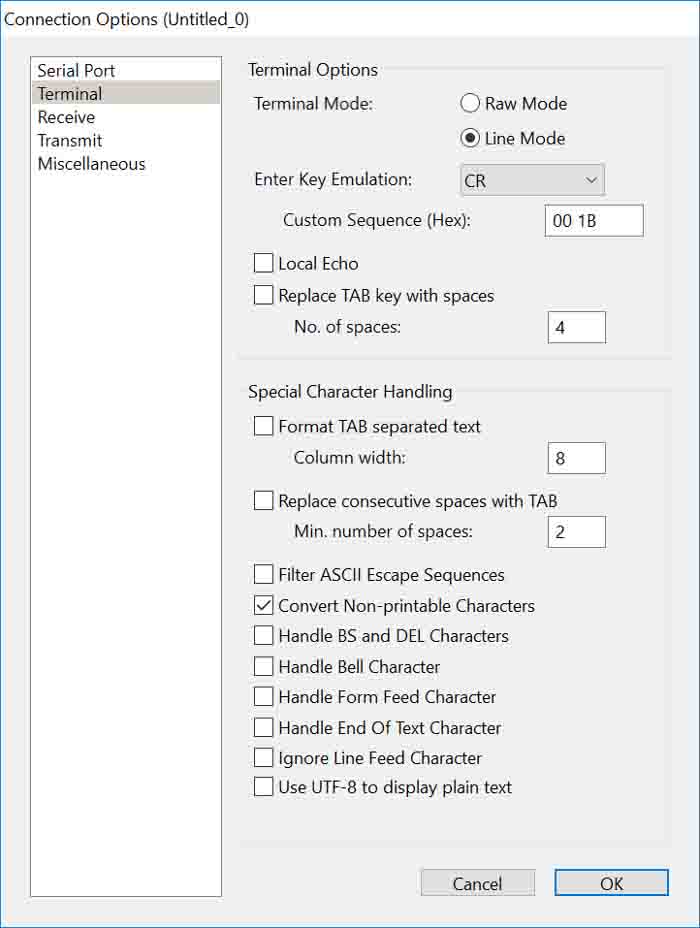Click the Column width input field
Viewport: 700px width, 928px height.
[x=577, y=458]
